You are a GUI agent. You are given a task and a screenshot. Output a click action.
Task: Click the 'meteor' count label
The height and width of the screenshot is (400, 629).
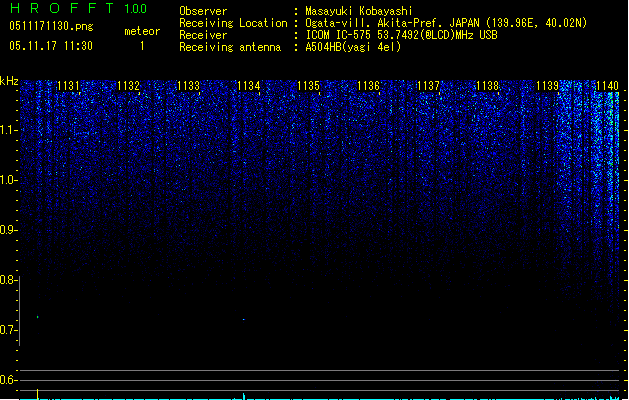(142, 31)
